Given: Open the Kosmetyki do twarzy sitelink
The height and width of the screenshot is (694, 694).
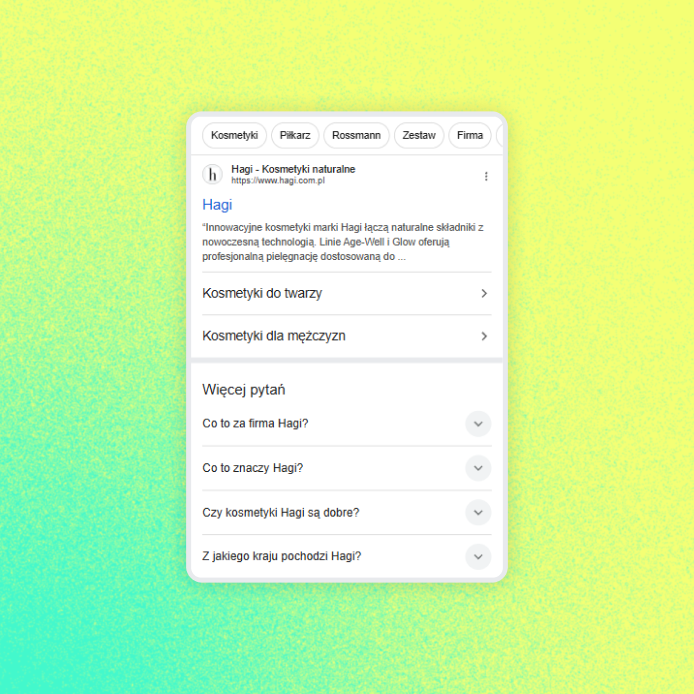Looking at the screenshot, I should point(347,293).
